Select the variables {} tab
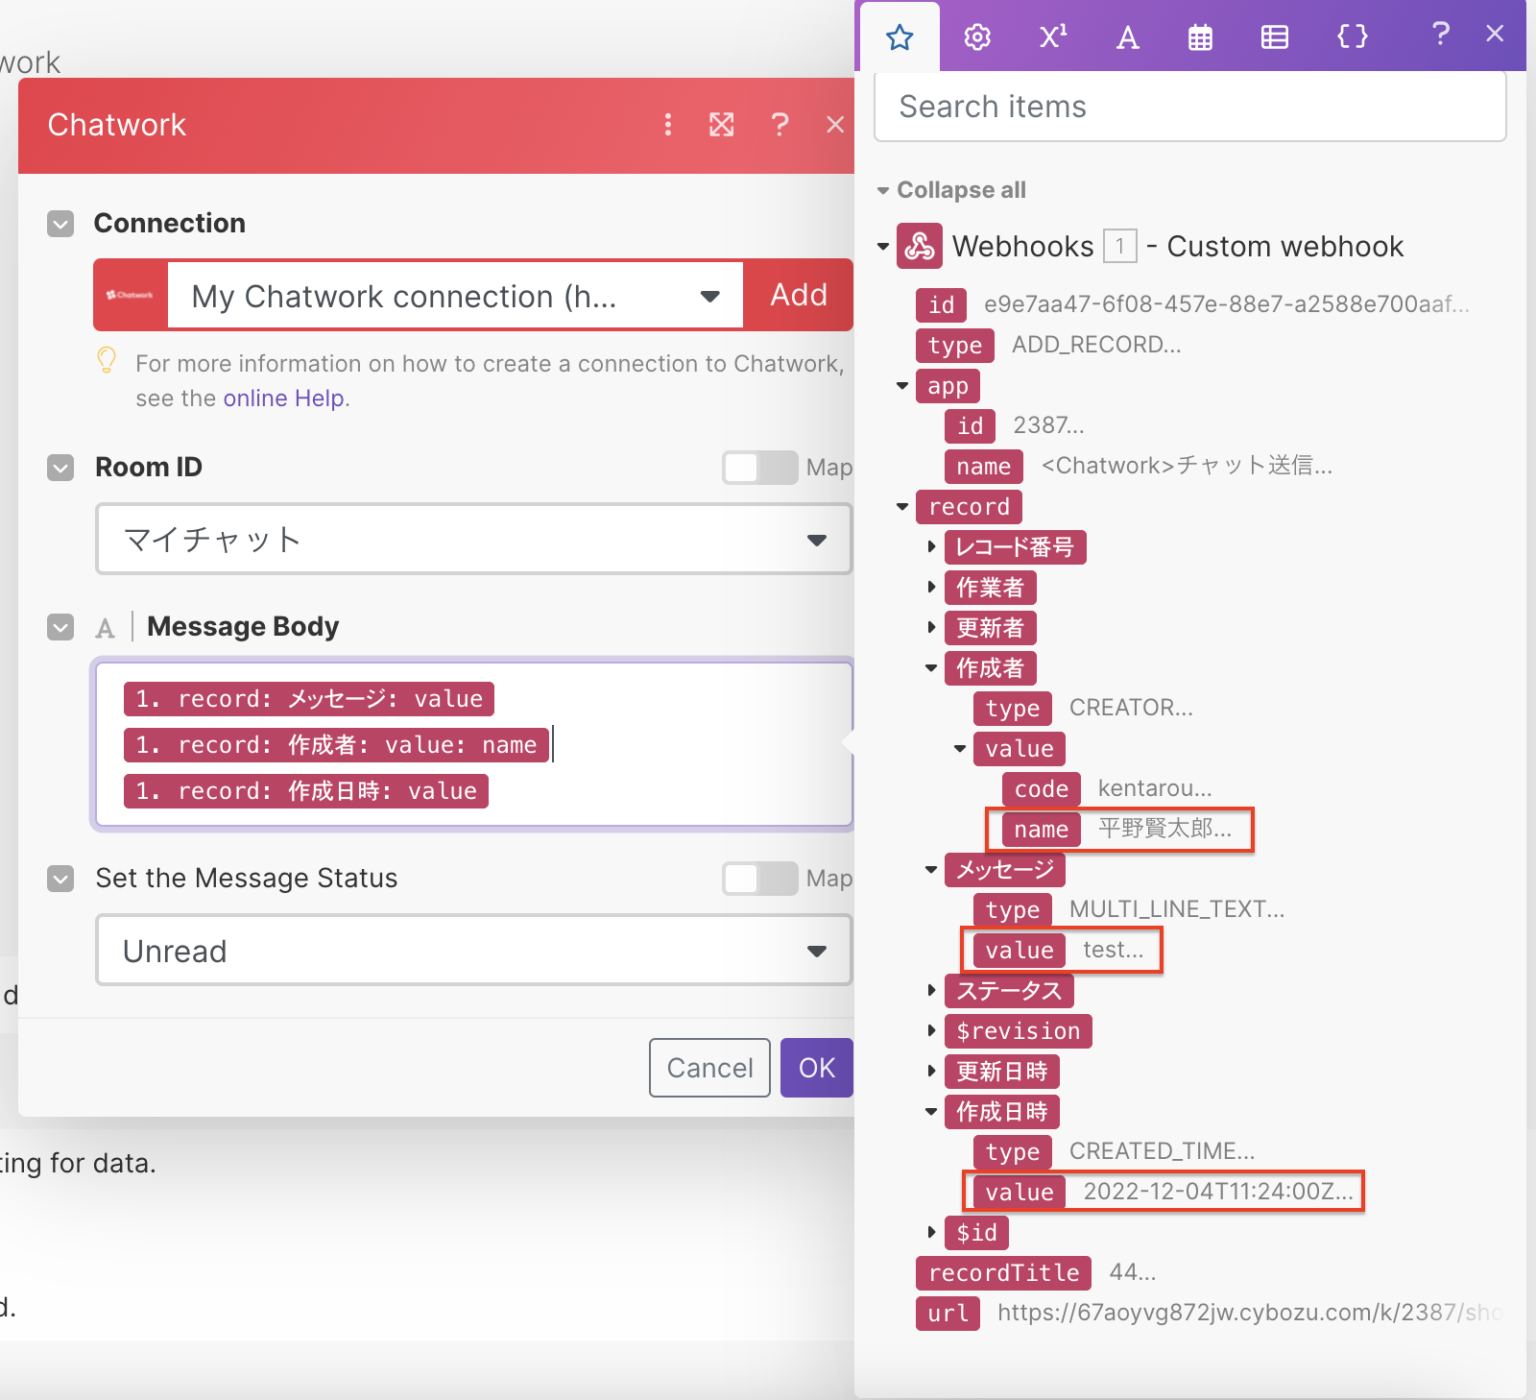 point(1351,37)
